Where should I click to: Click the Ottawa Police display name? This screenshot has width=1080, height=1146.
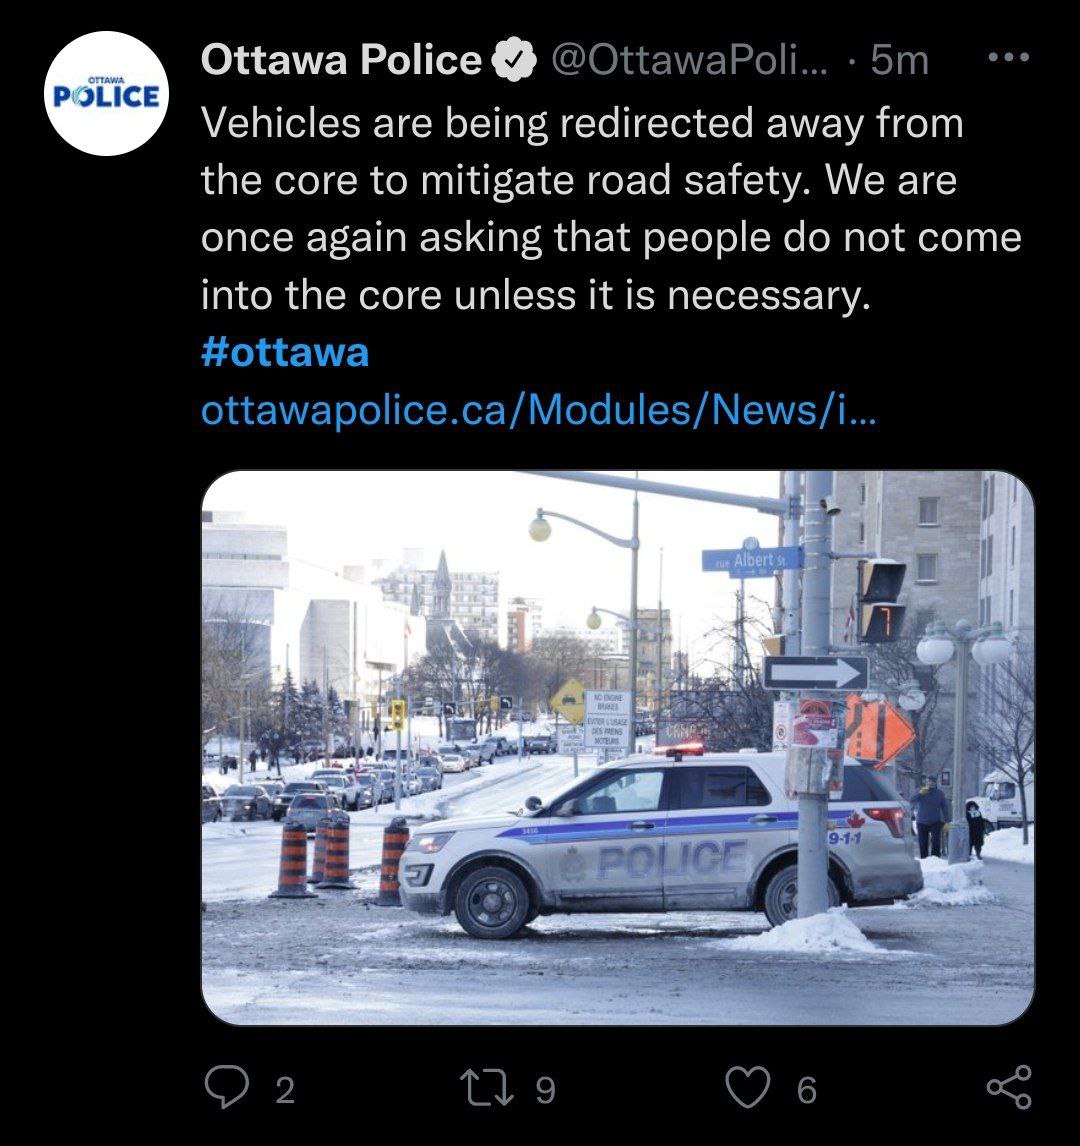pos(341,60)
